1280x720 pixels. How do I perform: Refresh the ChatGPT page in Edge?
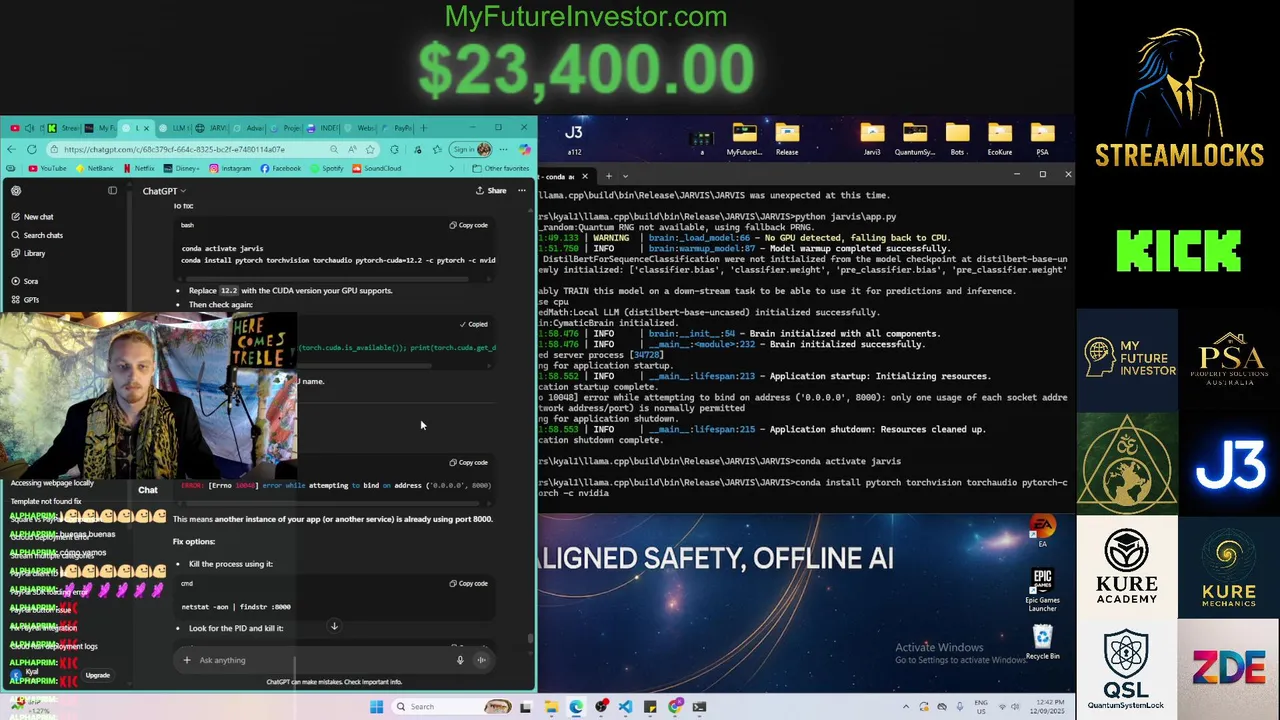pos(31,149)
